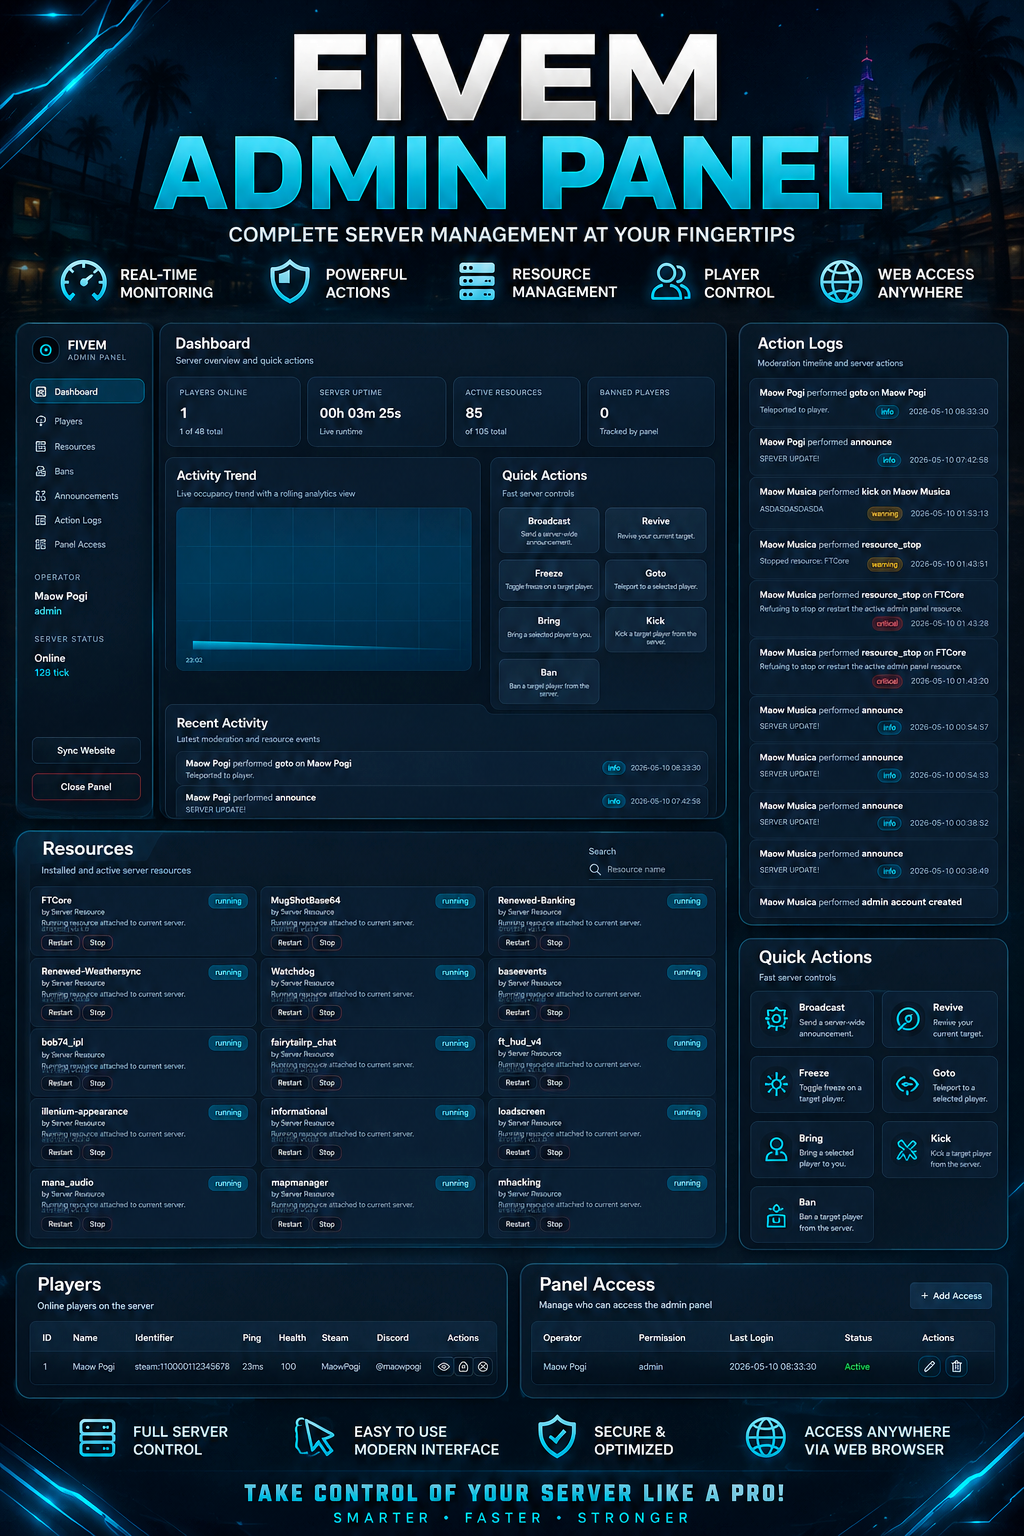Stop the mhacking resource
Viewport: 1024px width, 1536px height.
tap(555, 1224)
